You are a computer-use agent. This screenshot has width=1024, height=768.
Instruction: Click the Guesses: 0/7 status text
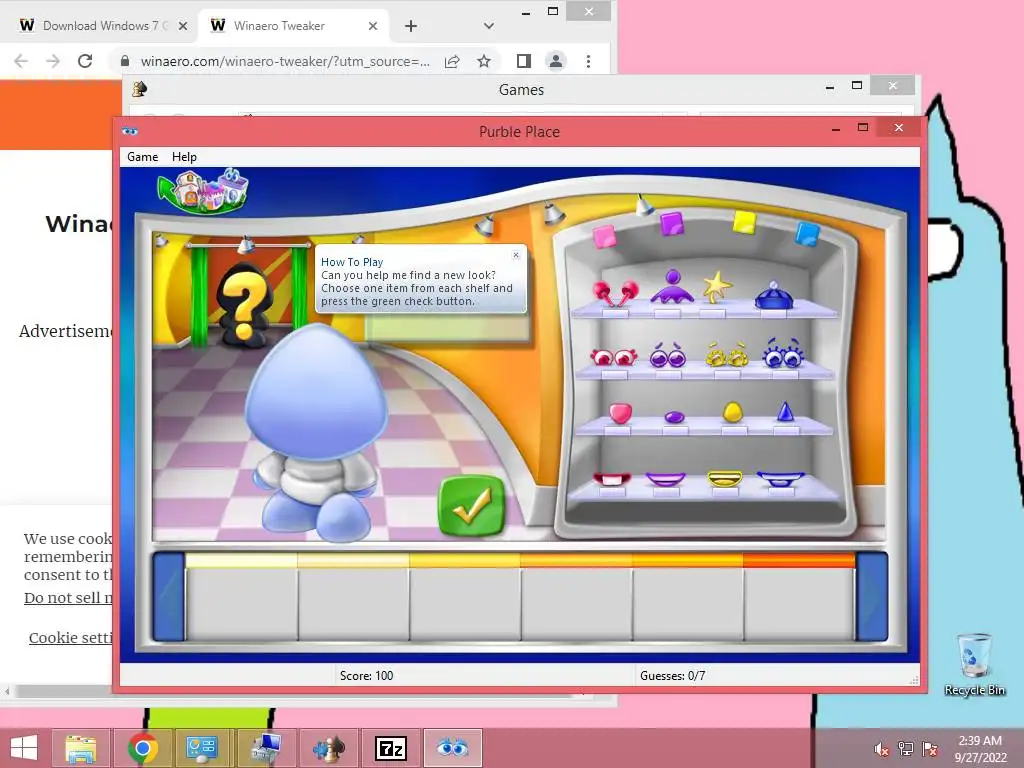pos(673,676)
